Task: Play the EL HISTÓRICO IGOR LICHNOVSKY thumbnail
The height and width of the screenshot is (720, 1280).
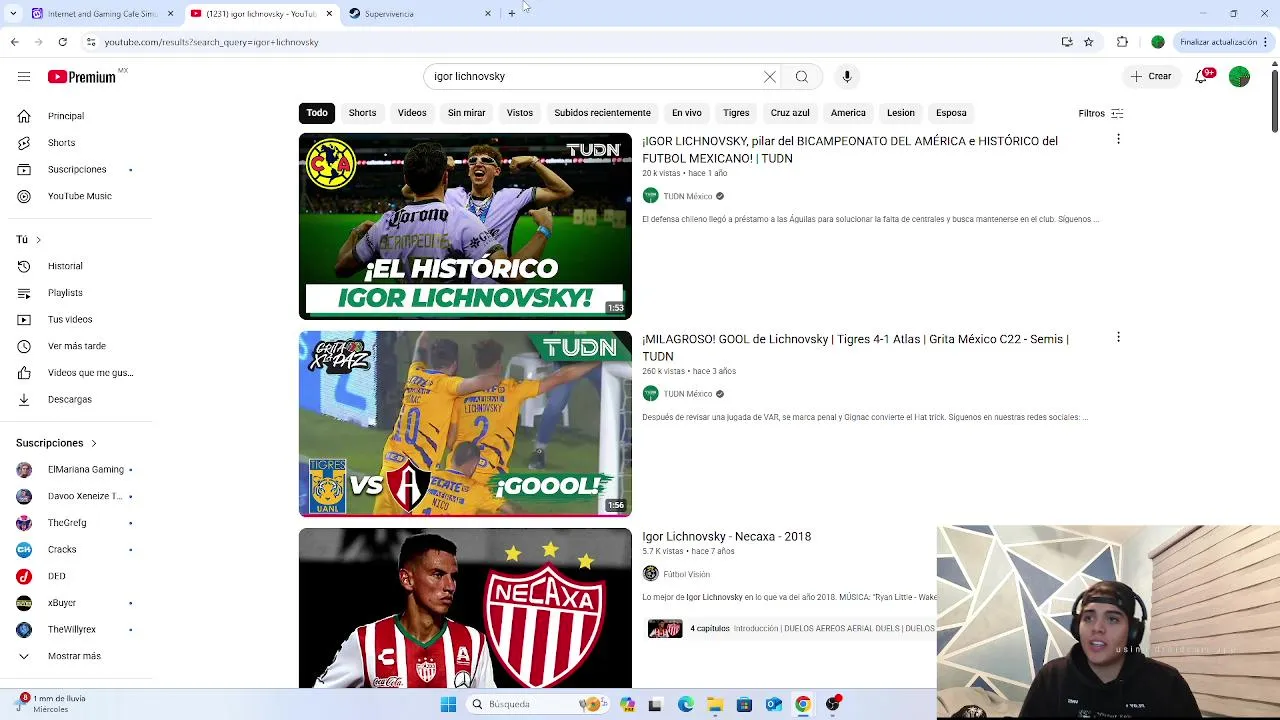Action: tap(465, 226)
